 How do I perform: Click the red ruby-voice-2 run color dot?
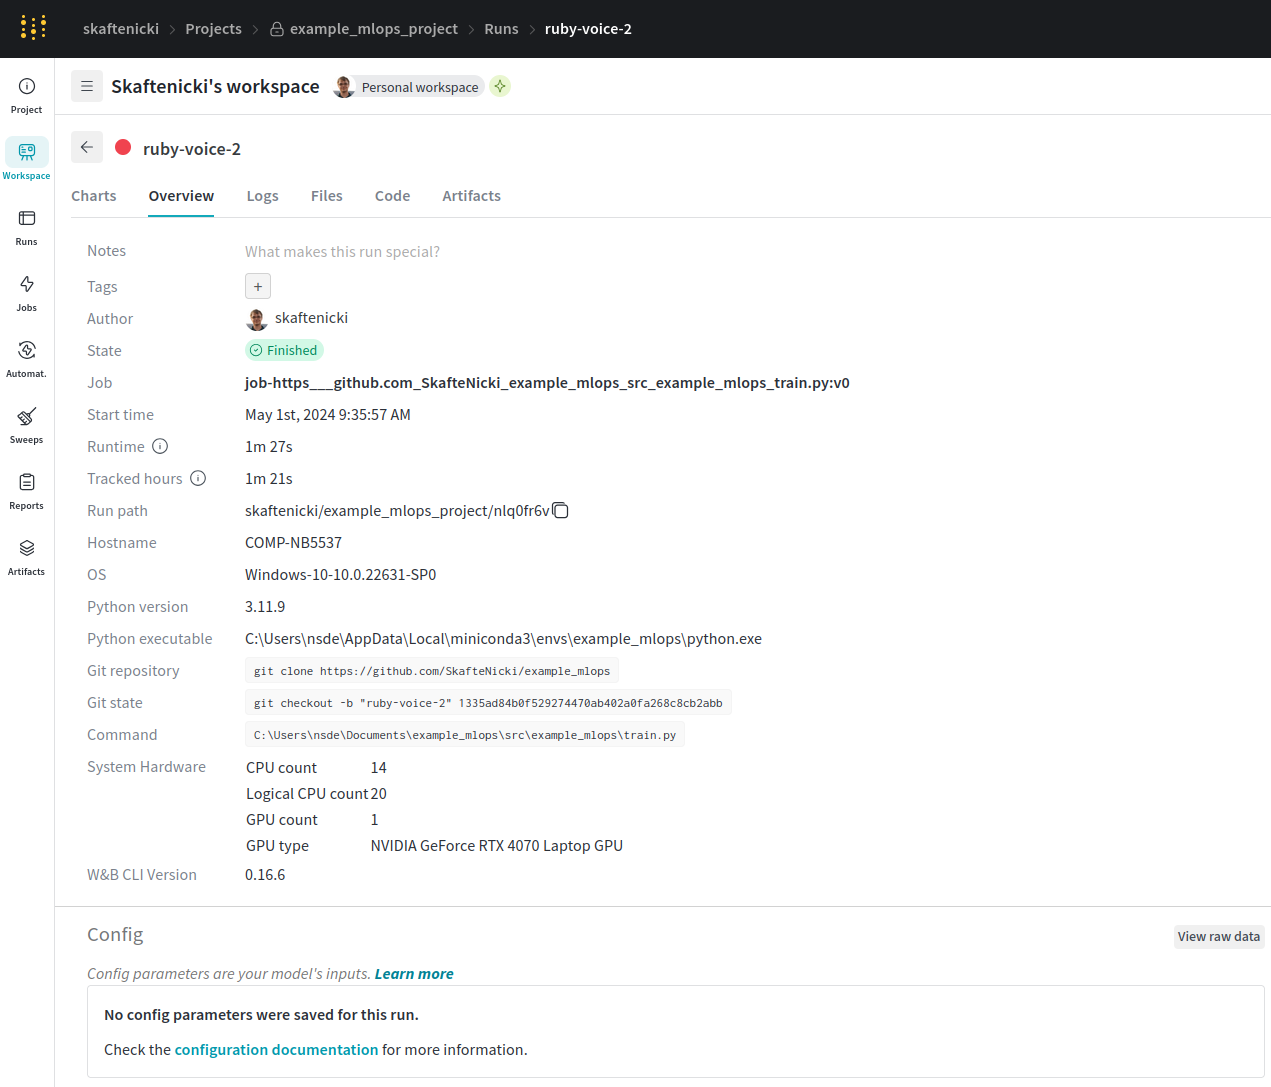coord(123,148)
